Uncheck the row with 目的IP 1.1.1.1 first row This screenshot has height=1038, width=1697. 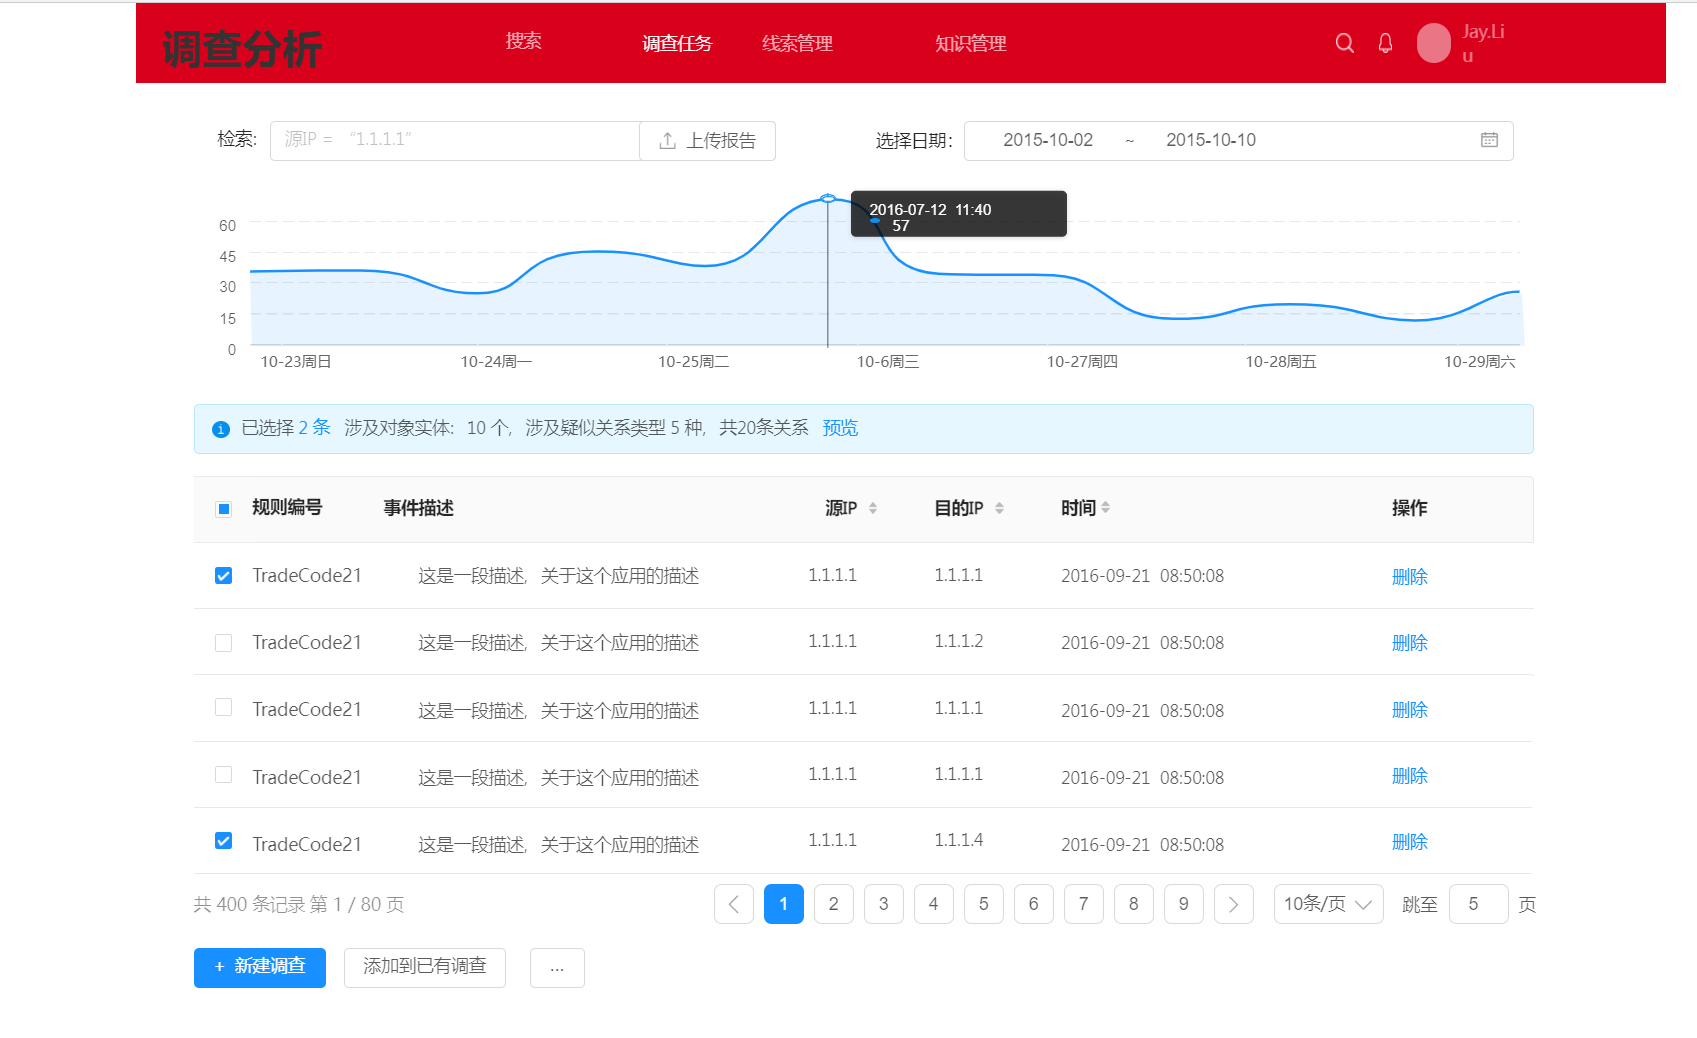[x=224, y=575]
